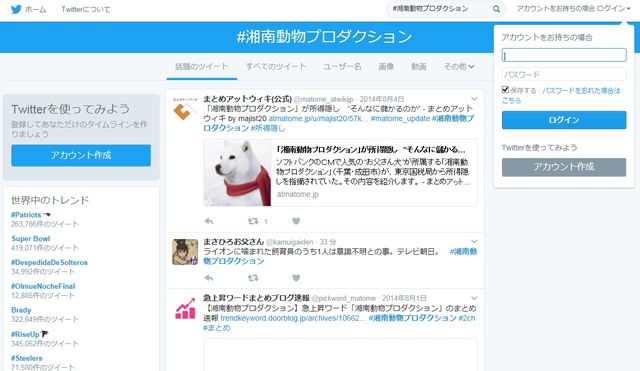640x371 pixels.
Task: Open the @pickword_matome username
Action: click(344, 298)
